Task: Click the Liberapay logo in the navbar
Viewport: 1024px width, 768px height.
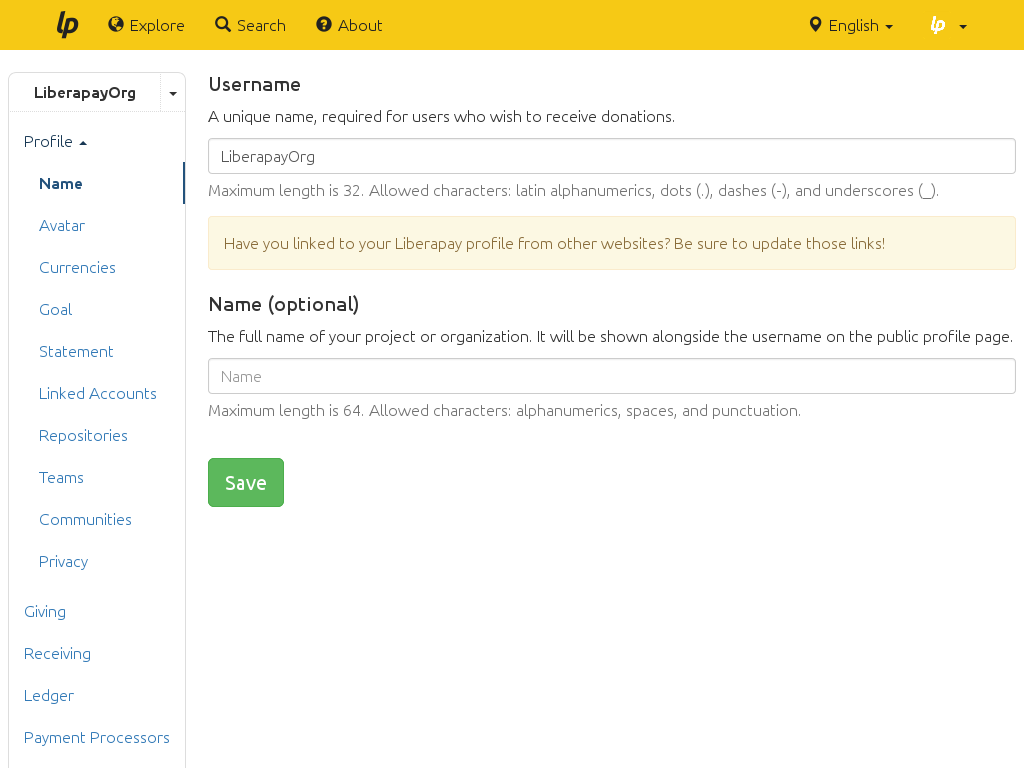Action: [x=67, y=24]
